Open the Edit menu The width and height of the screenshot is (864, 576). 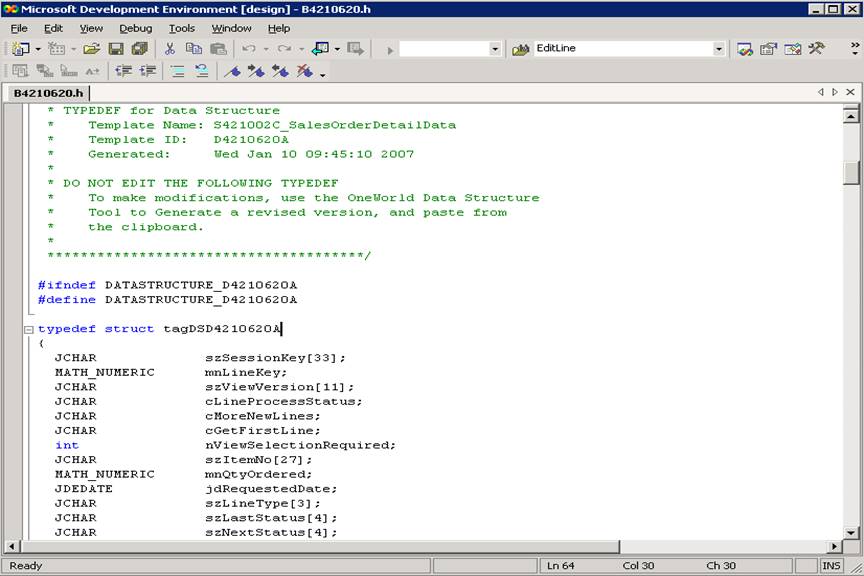click(53, 28)
